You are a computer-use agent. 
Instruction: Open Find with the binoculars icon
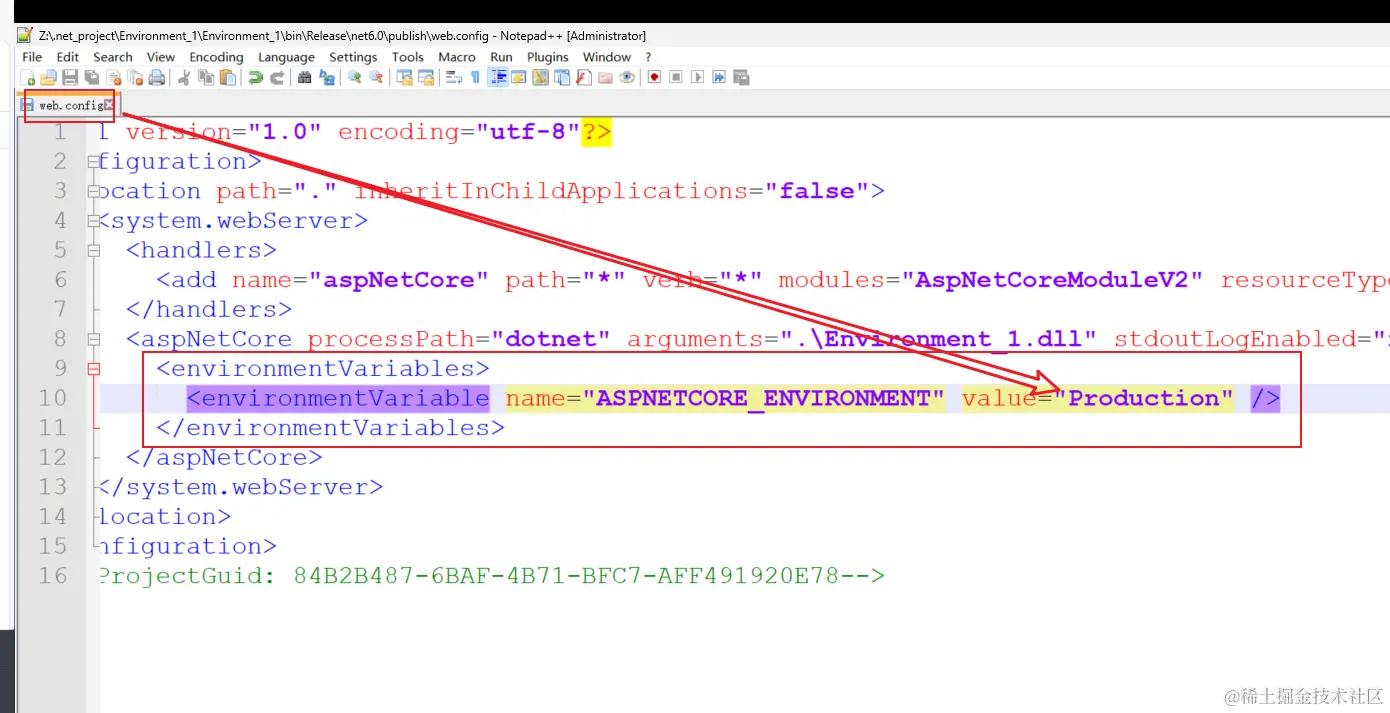coord(305,77)
